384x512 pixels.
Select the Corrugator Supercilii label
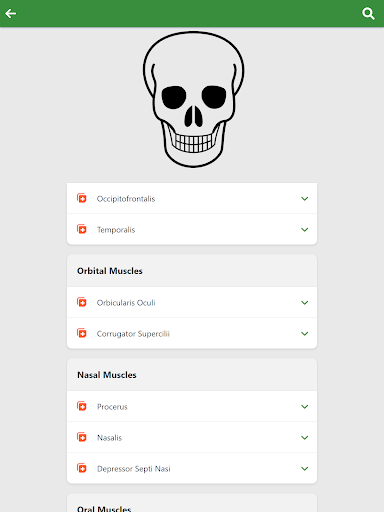pyautogui.click(x=133, y=334)
